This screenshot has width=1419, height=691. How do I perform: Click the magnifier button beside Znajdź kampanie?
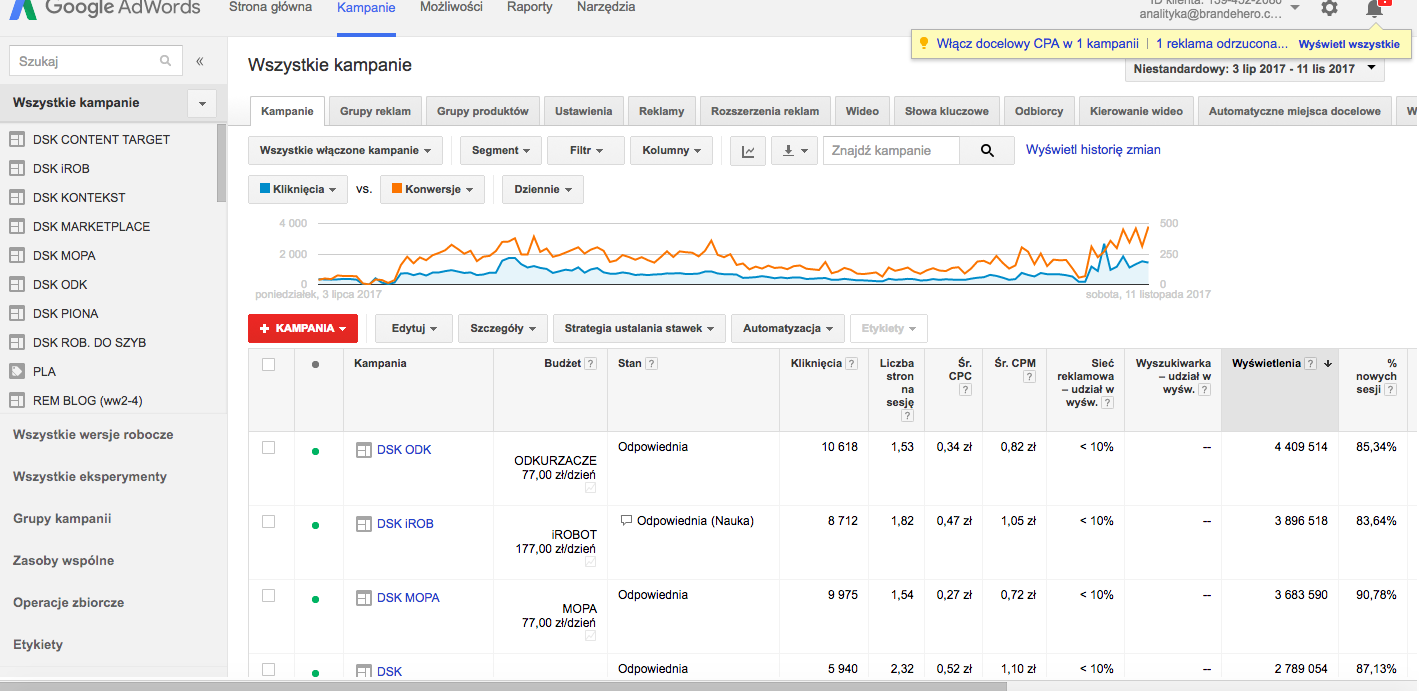click(x=987, y=151)
